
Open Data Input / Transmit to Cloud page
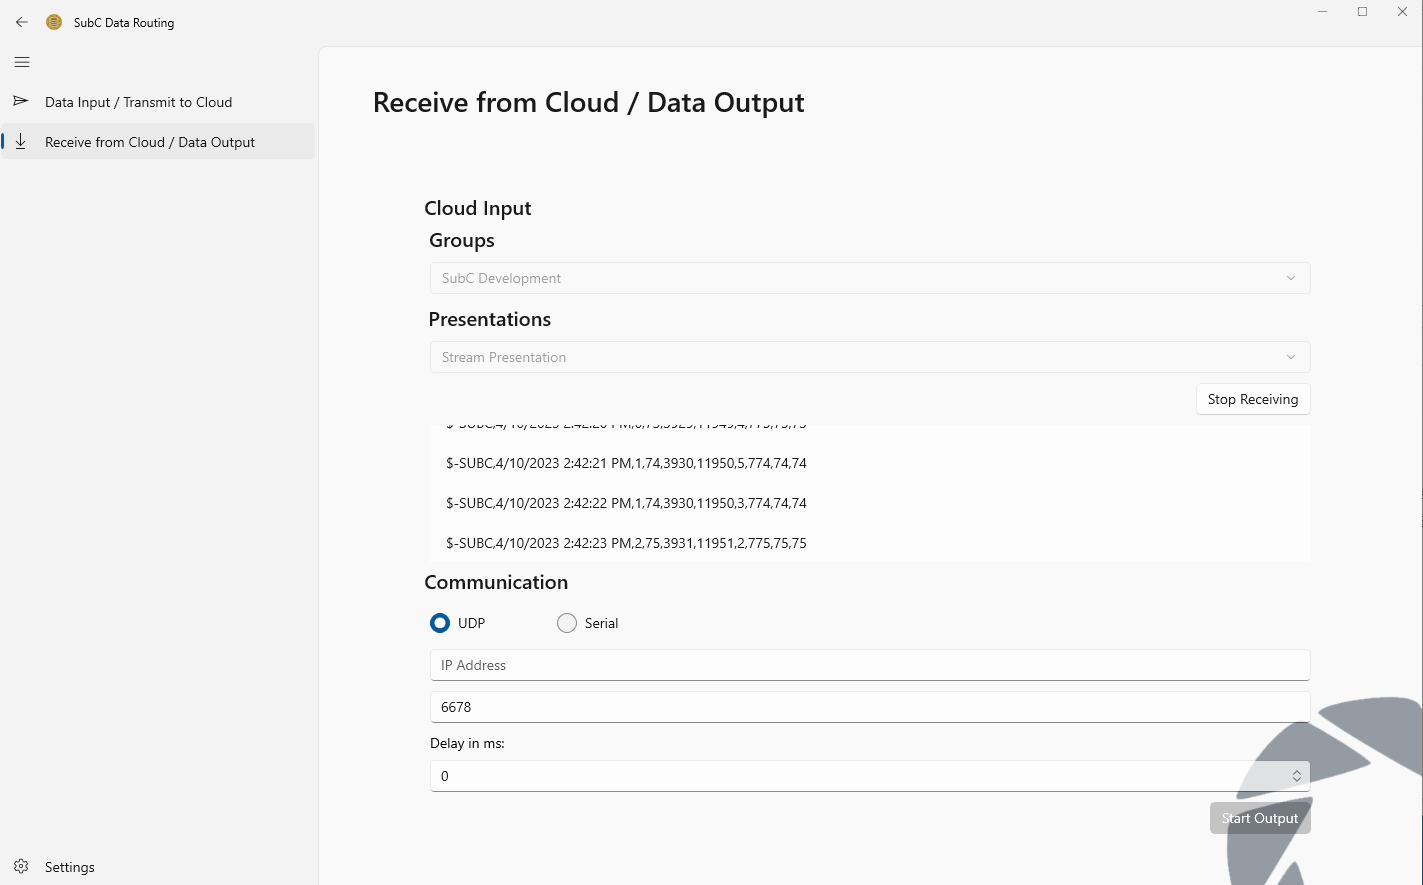138,102
